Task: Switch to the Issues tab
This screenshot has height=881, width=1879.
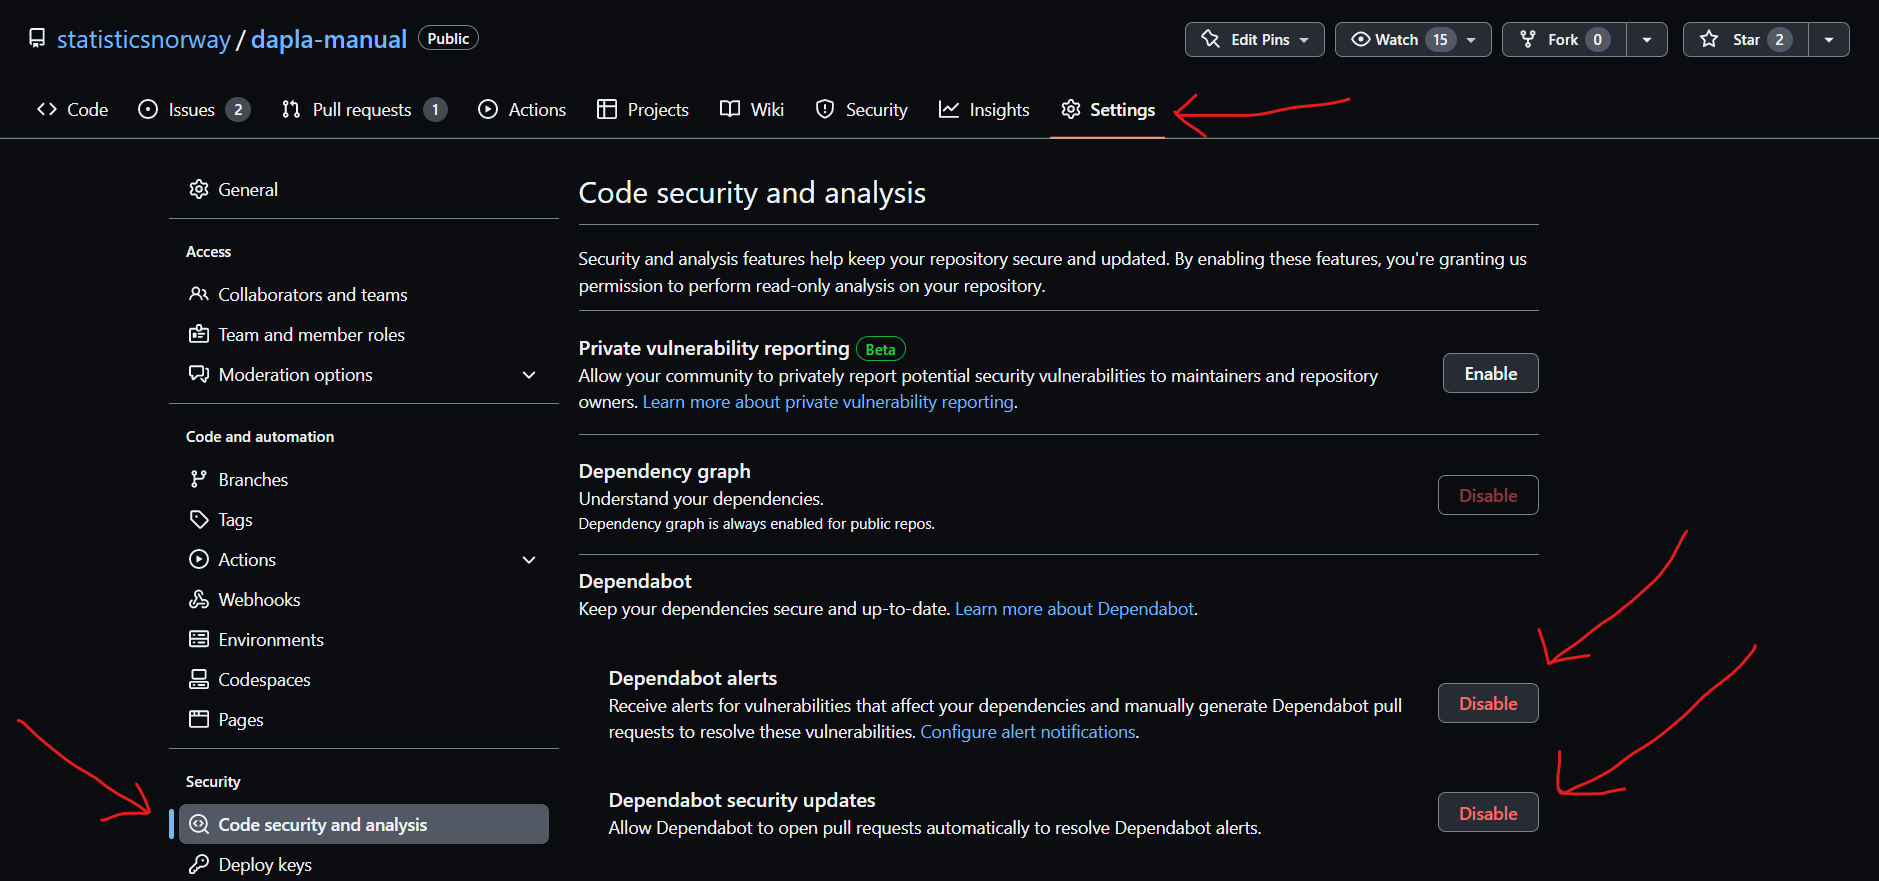Action: point(194,109)
